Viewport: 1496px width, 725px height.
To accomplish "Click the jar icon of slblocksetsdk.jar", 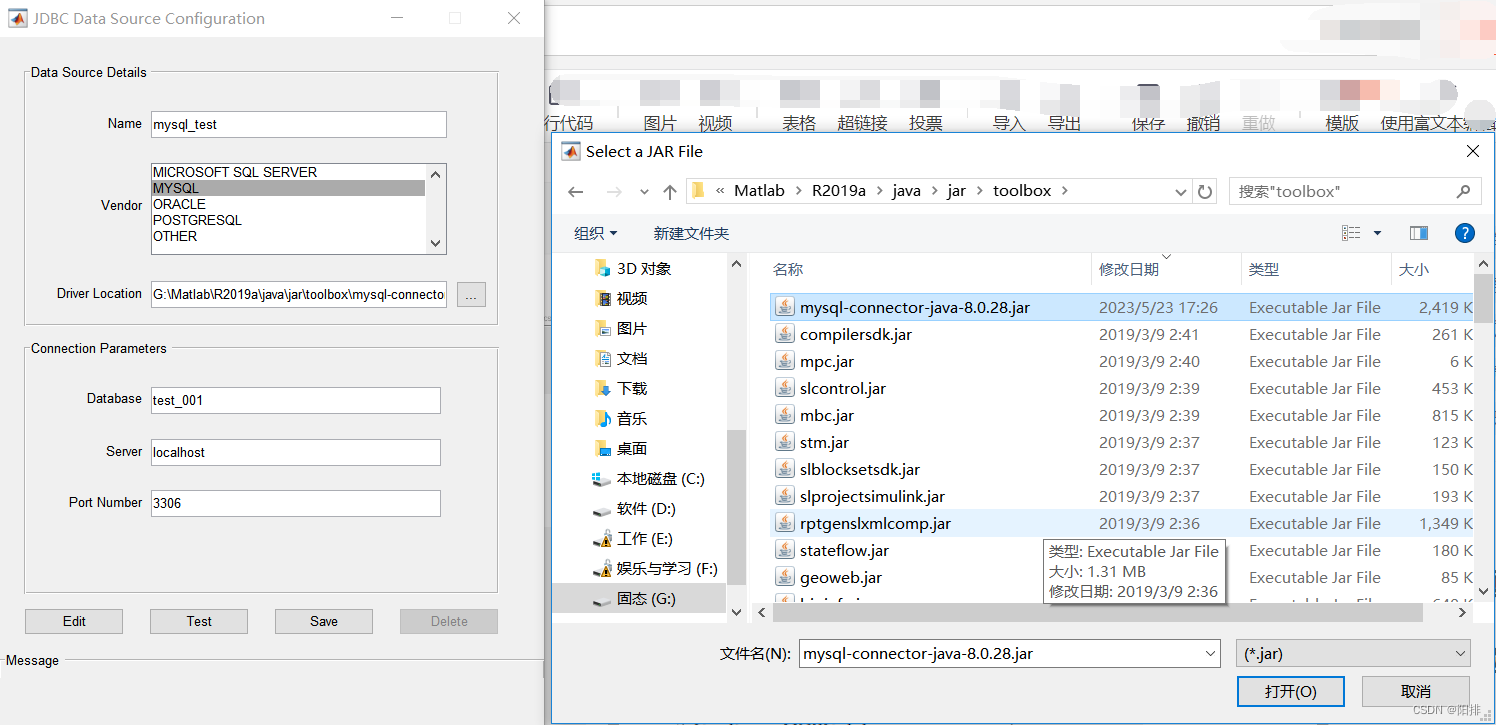I will [x=785, y=470].
